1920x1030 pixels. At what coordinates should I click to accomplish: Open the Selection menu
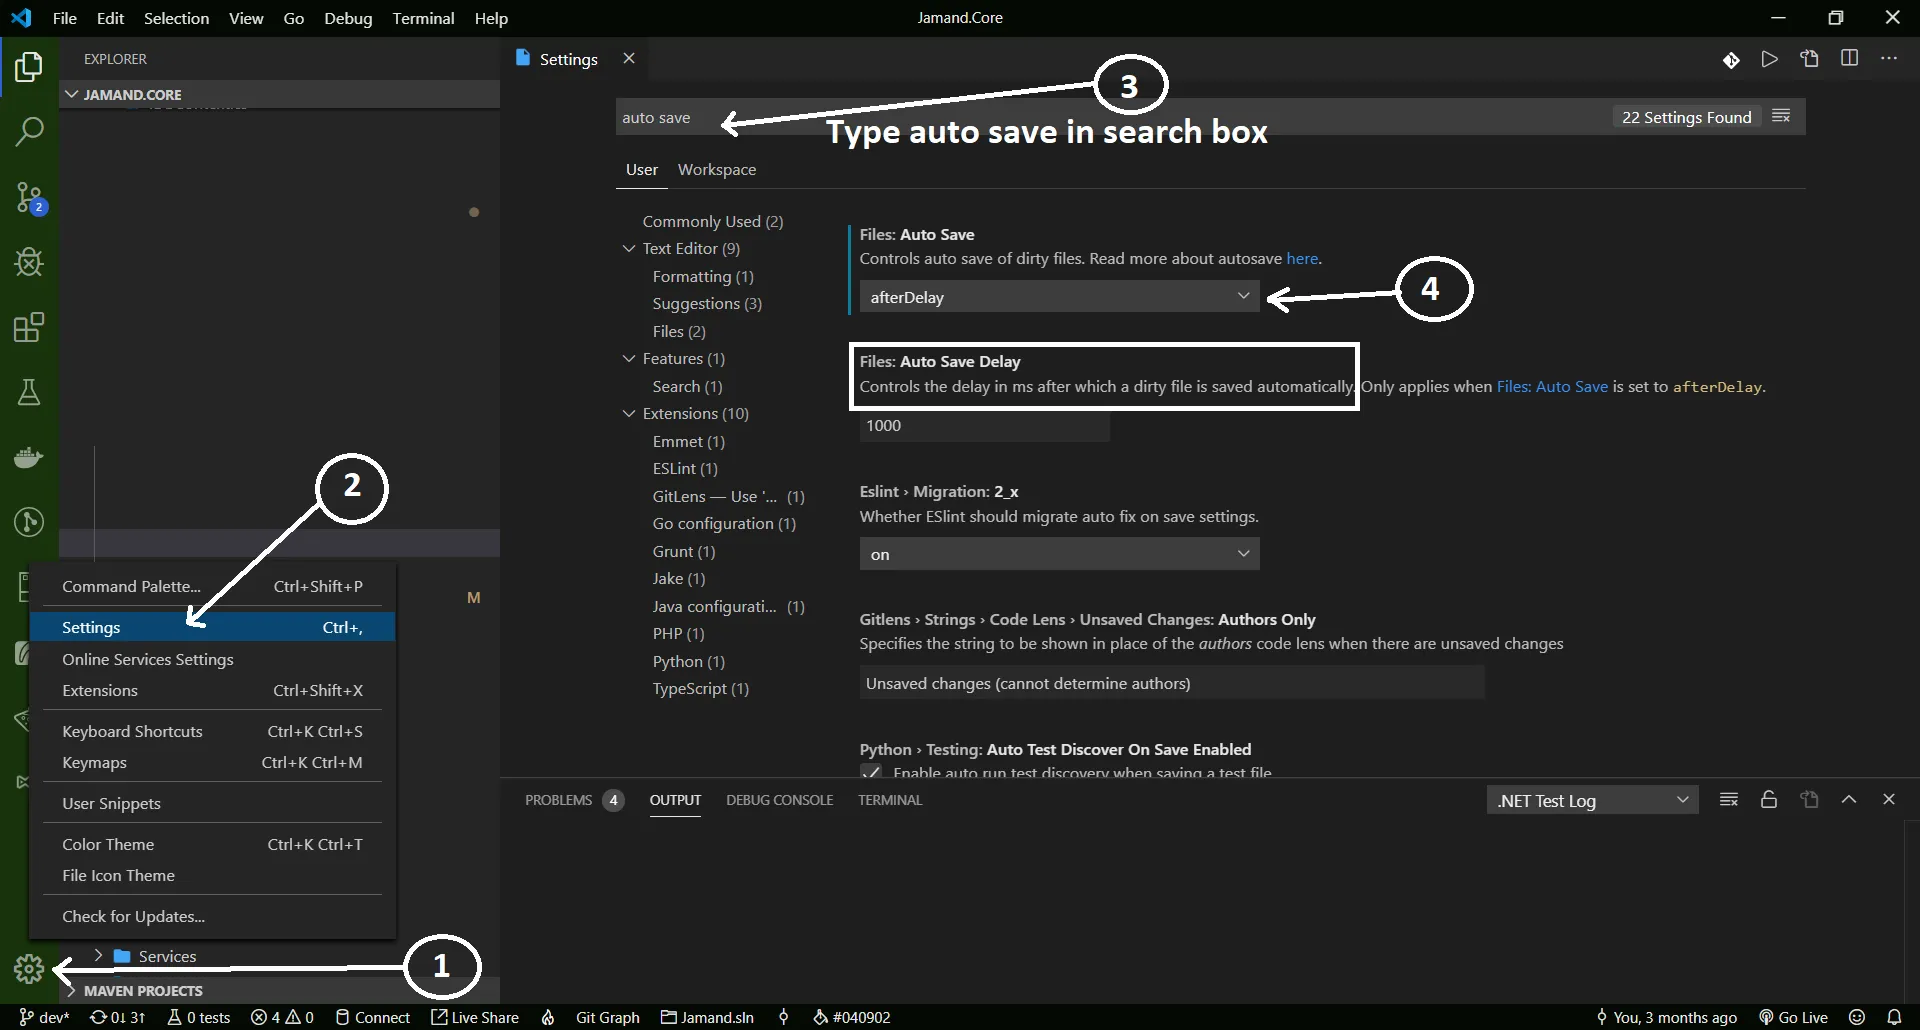pos(176,18)
